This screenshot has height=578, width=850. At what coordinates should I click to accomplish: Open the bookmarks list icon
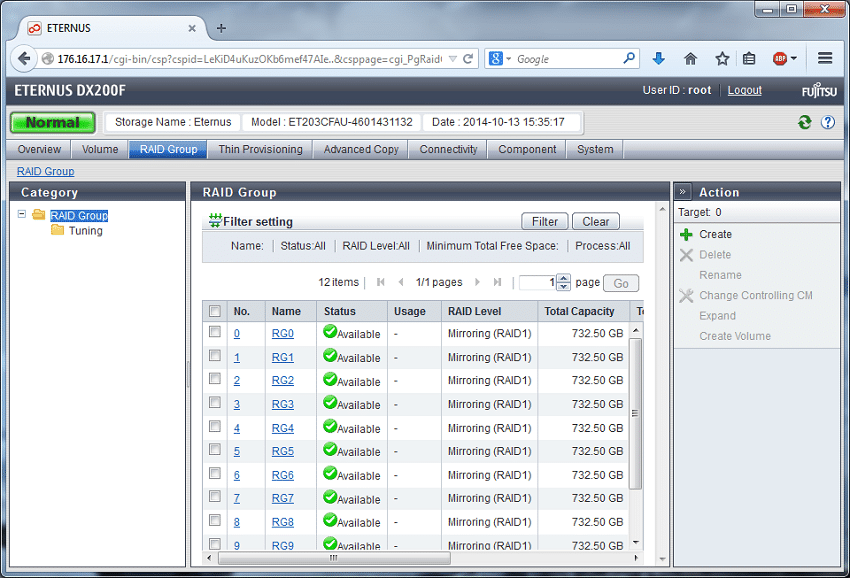click(x=749, y=59)
